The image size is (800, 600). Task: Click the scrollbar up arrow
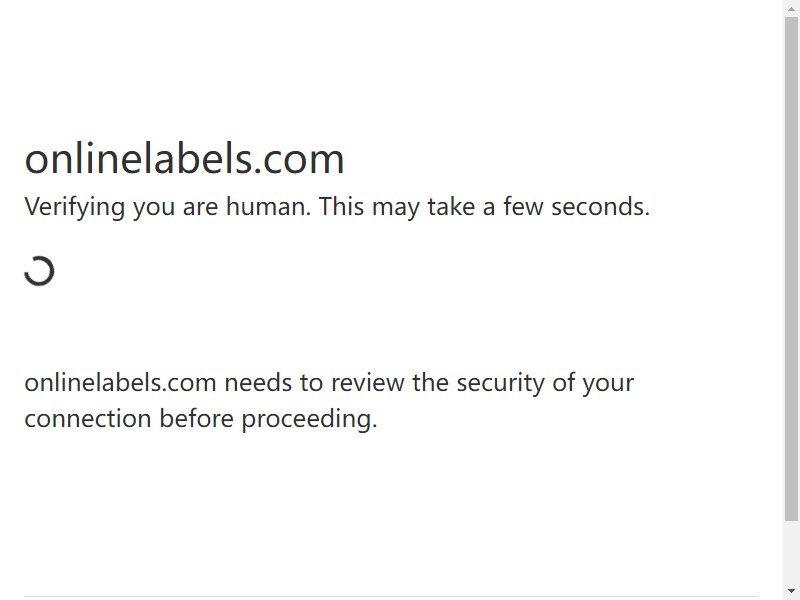[791, 8]
